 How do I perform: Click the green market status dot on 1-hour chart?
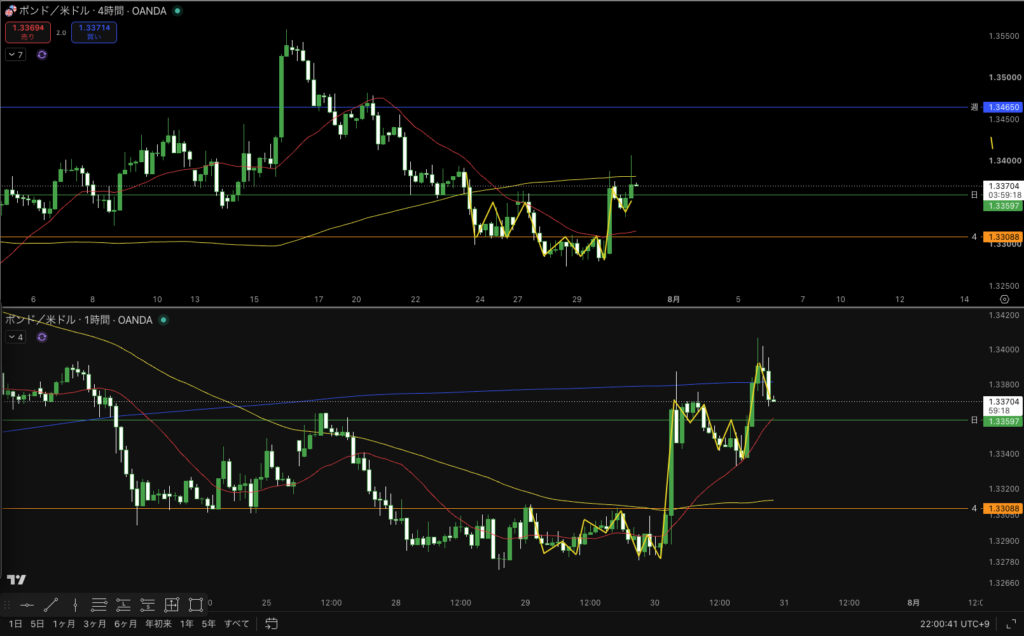(x=163, y=320)
